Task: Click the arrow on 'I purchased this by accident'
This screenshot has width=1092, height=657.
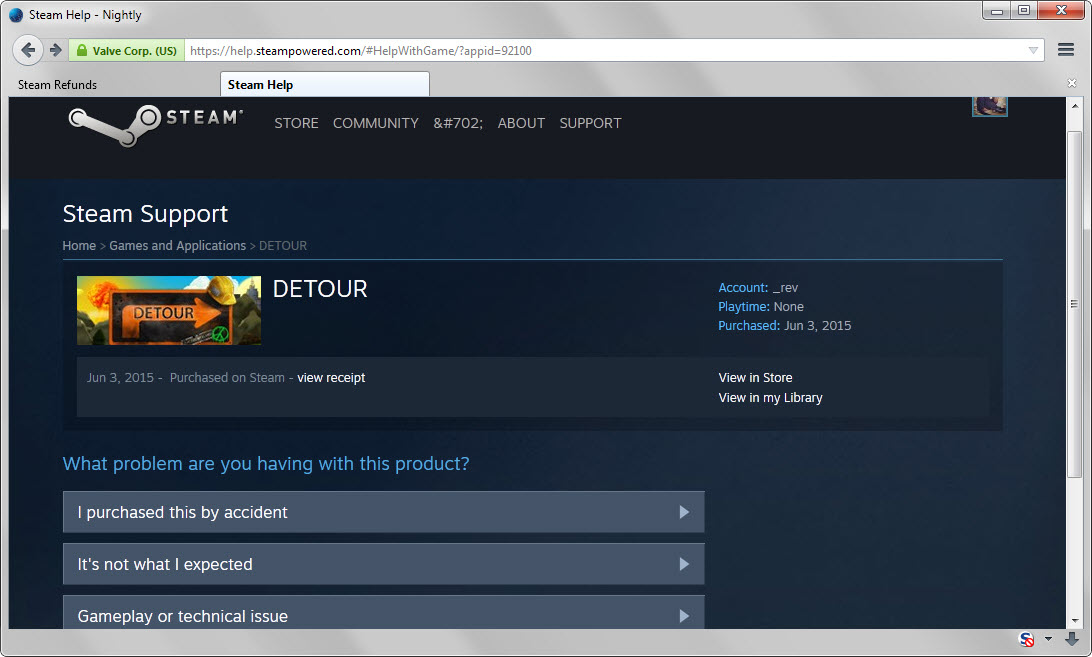Action: tap(684, 512)
